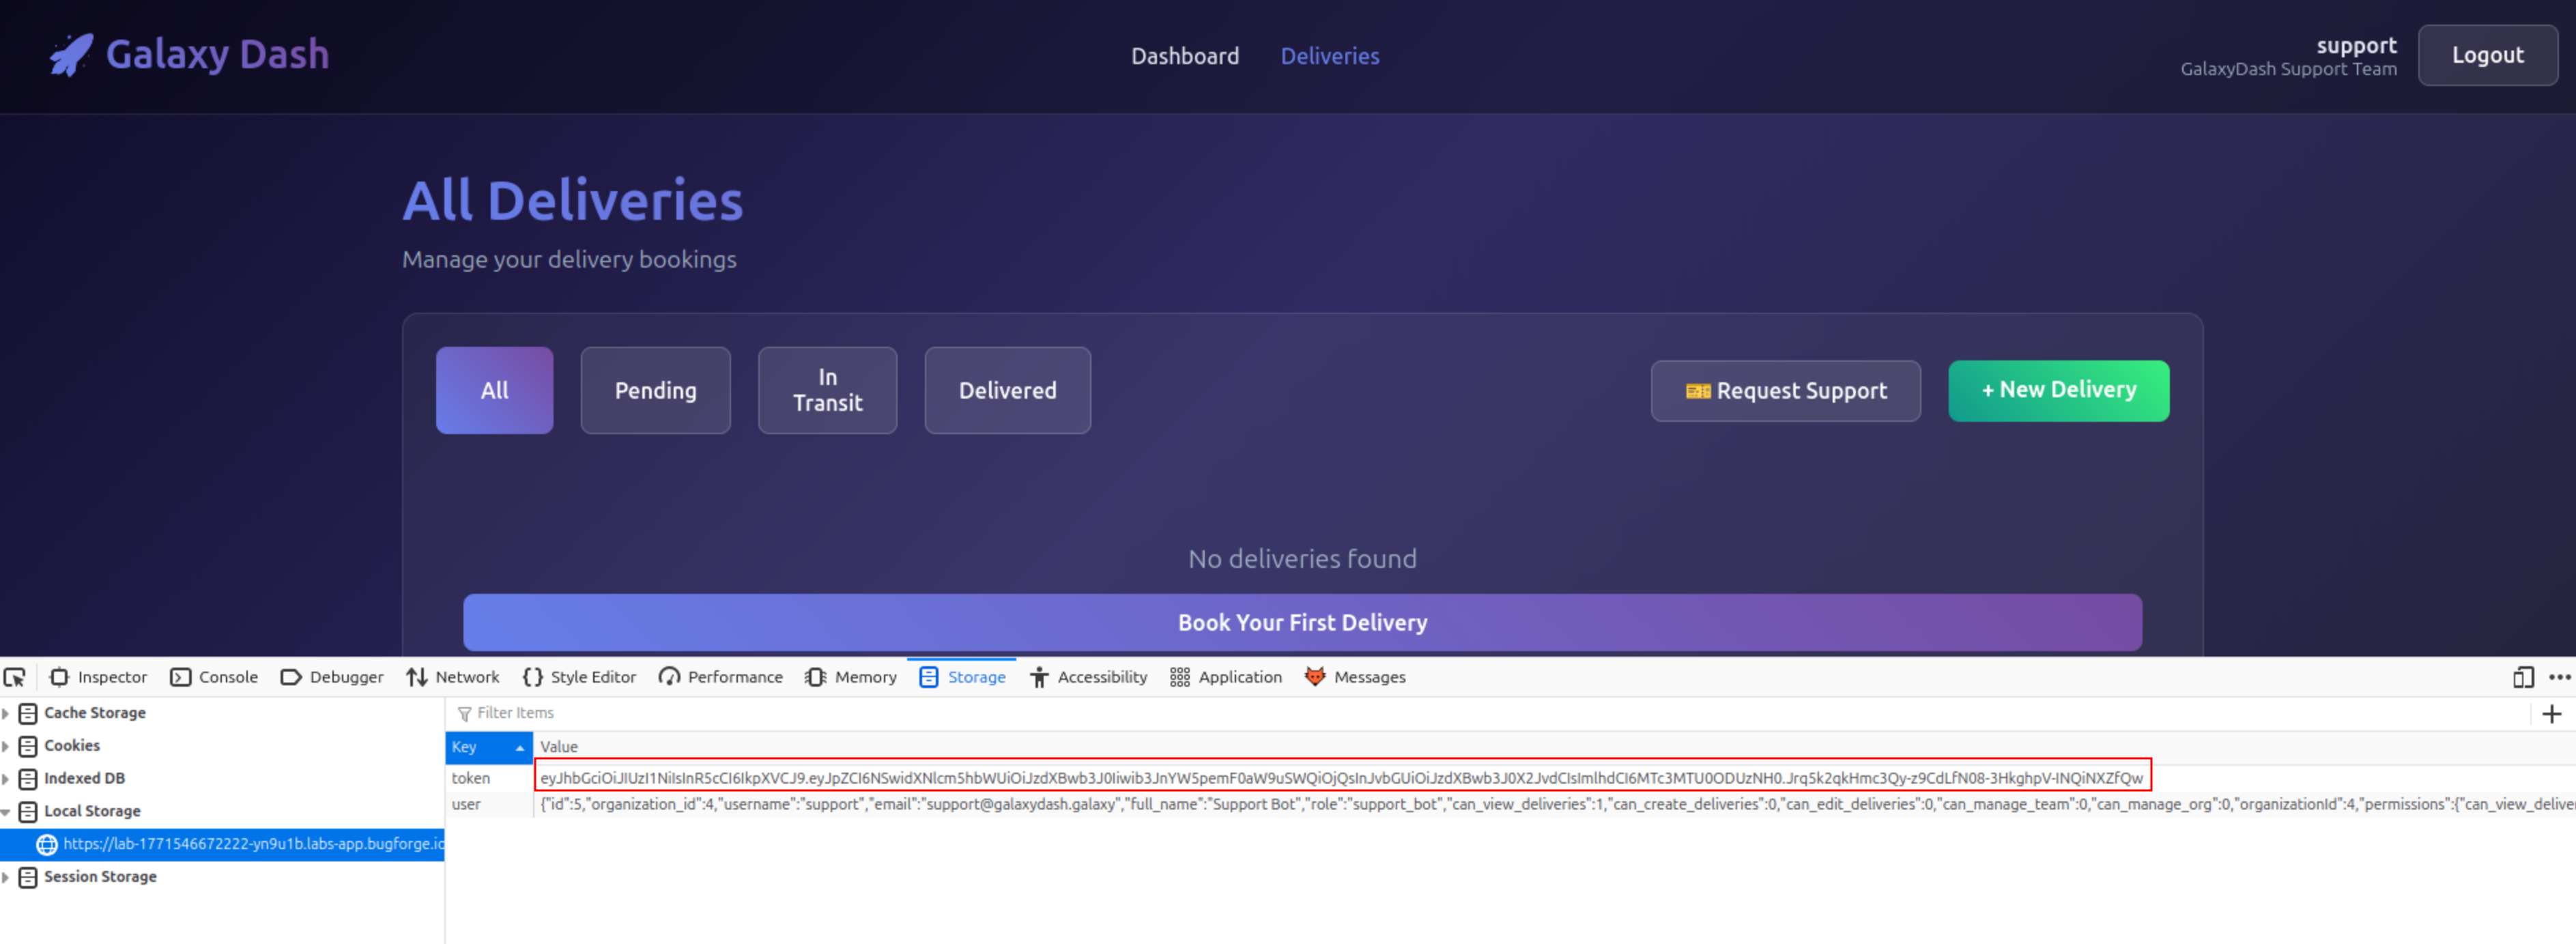
Task: Expand the Session Storage tree node
Action: pyautogui.click(x=6, y=877)
